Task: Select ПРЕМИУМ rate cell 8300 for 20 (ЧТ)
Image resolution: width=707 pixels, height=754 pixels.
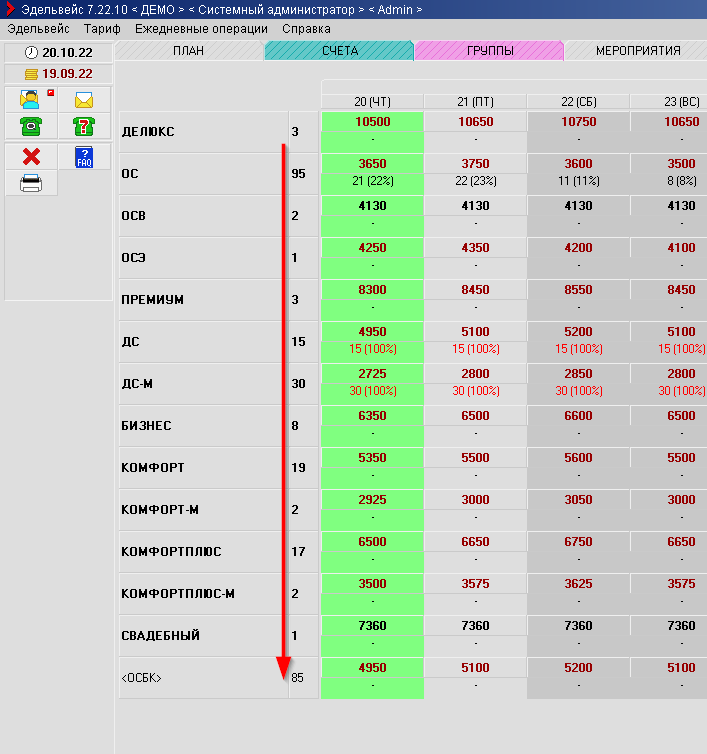Action: click(372, 290)
